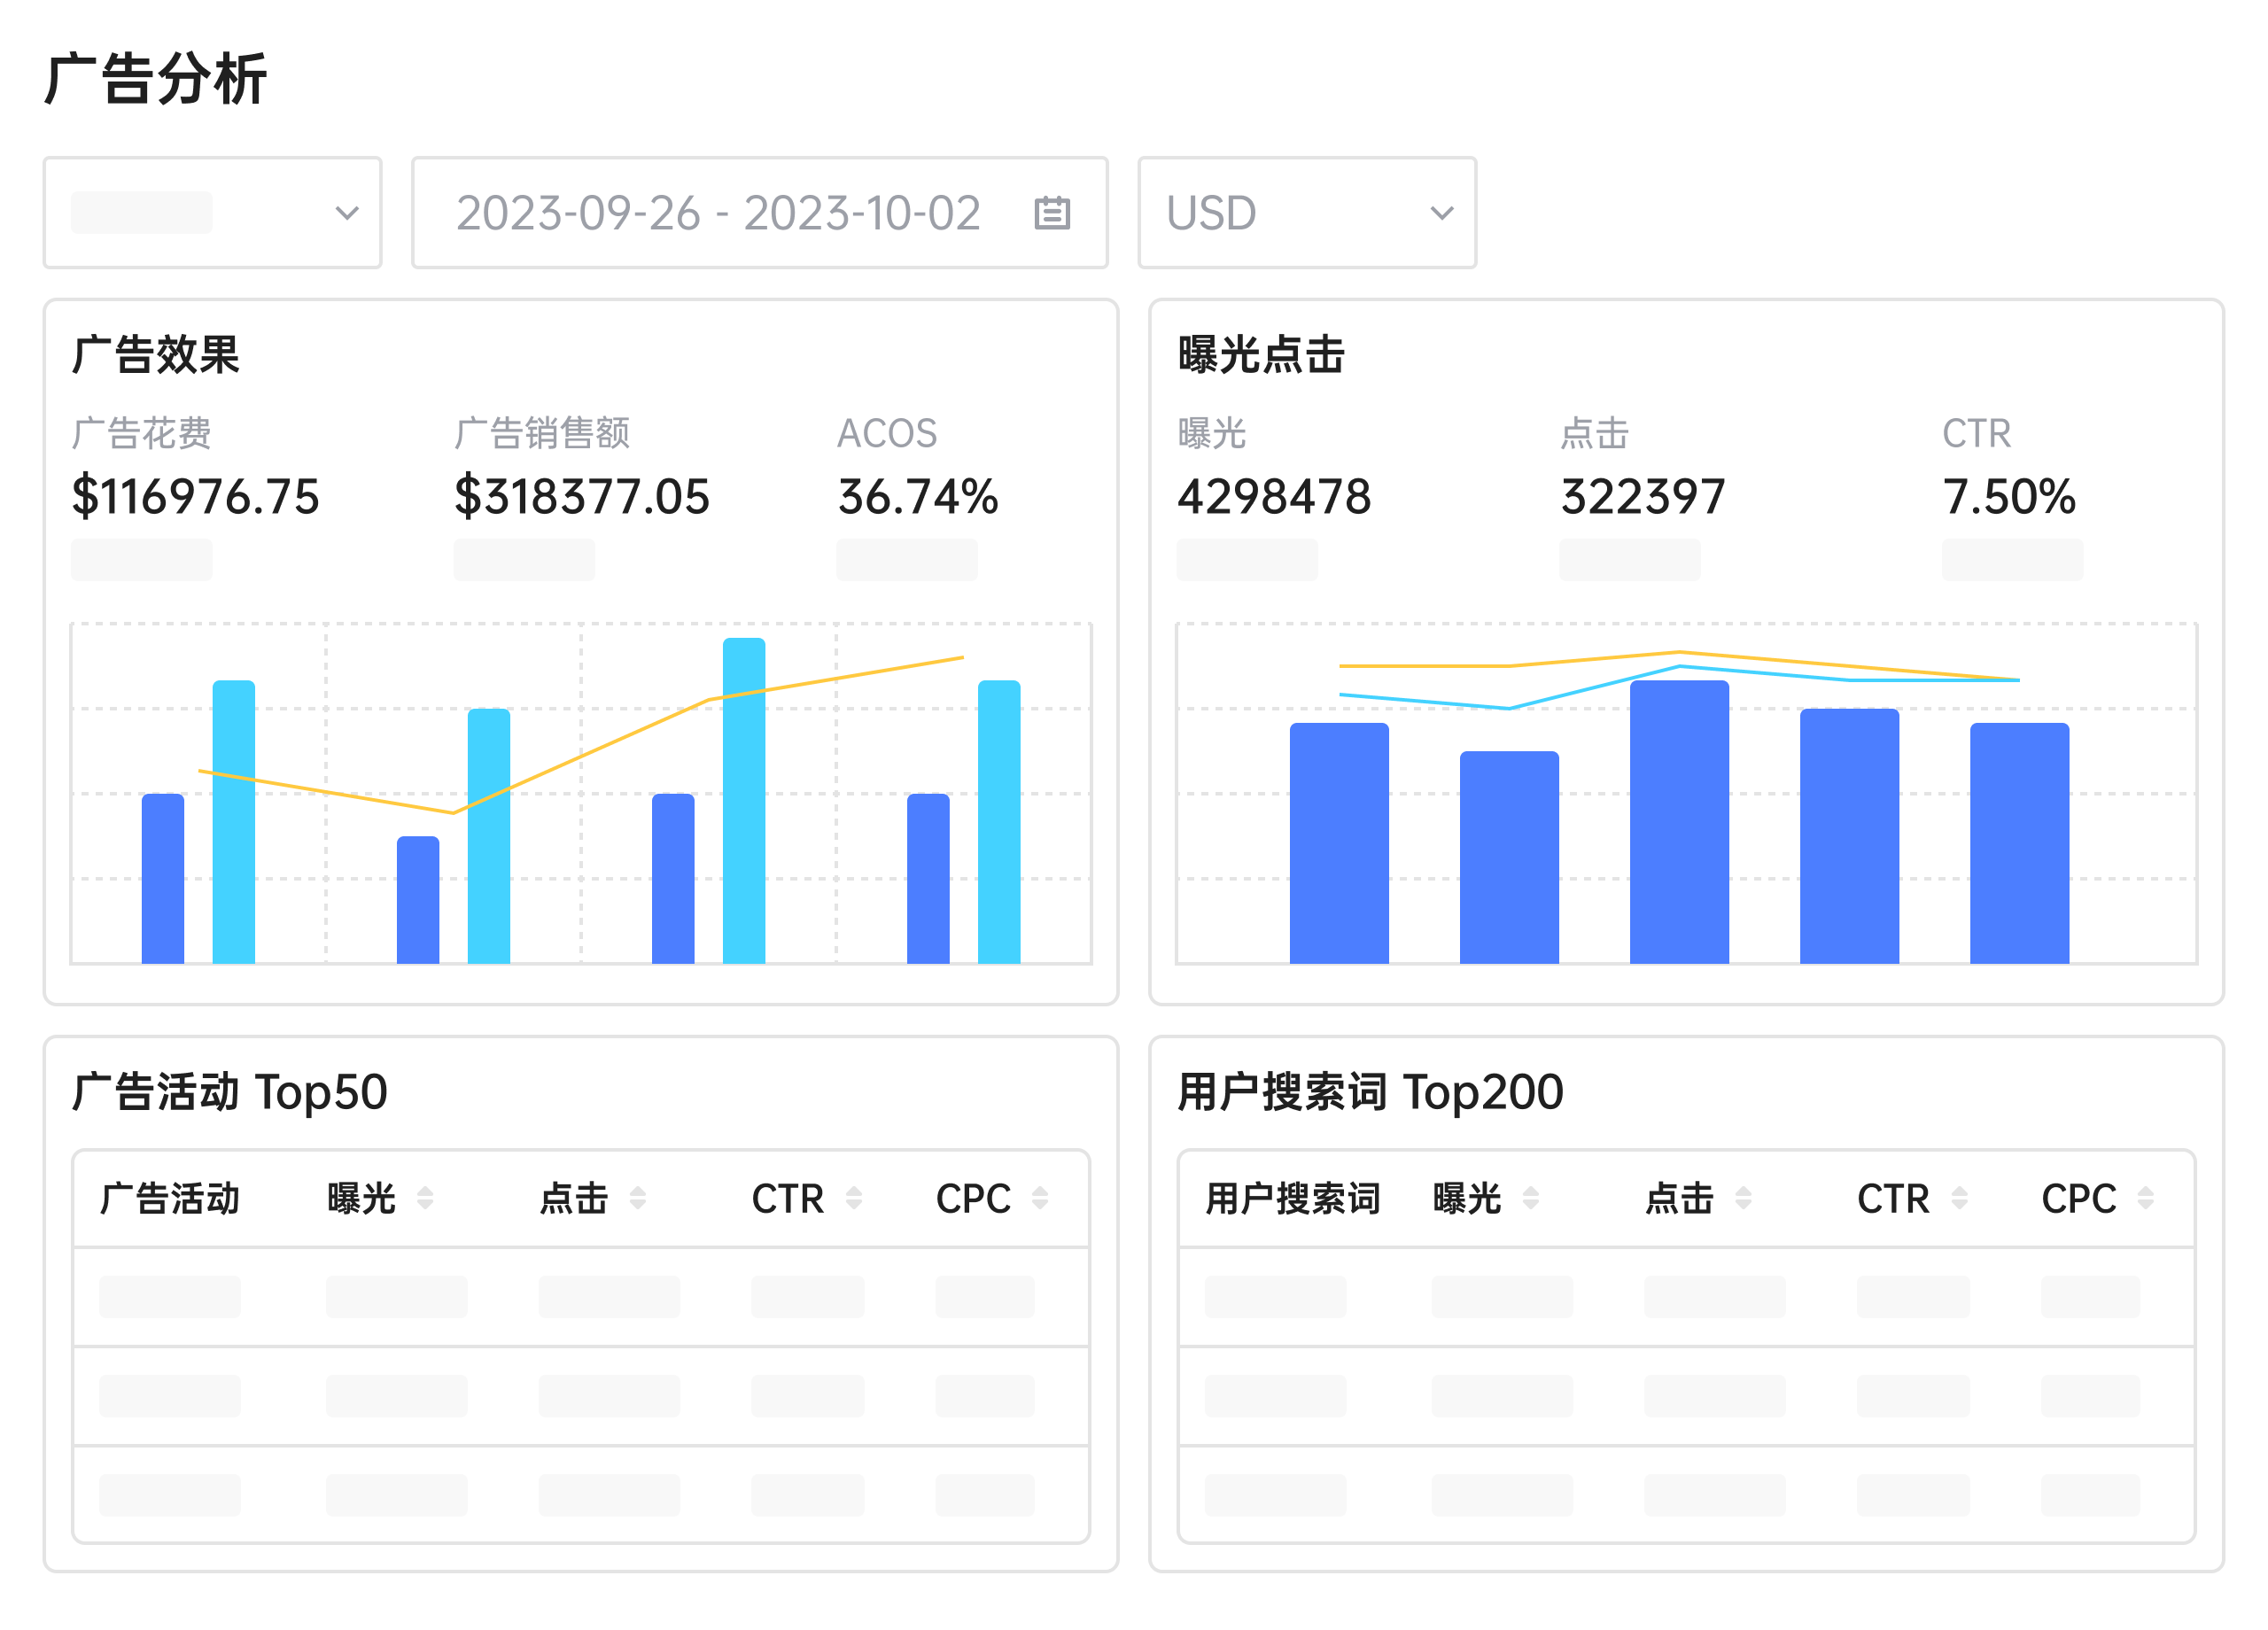The image size is (2268, 1630).
Task: Click the CPC sort icon in 用户搜索词 table
Action: (x=2146, y=1197)
